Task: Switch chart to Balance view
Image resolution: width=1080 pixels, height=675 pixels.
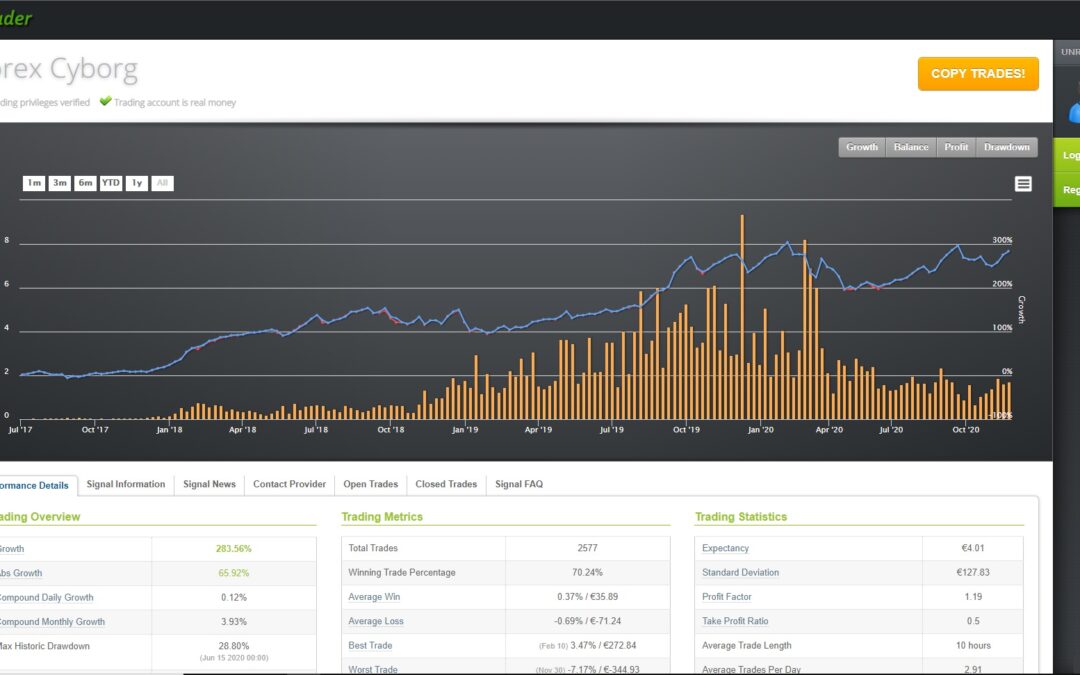Action: point(910,147)
